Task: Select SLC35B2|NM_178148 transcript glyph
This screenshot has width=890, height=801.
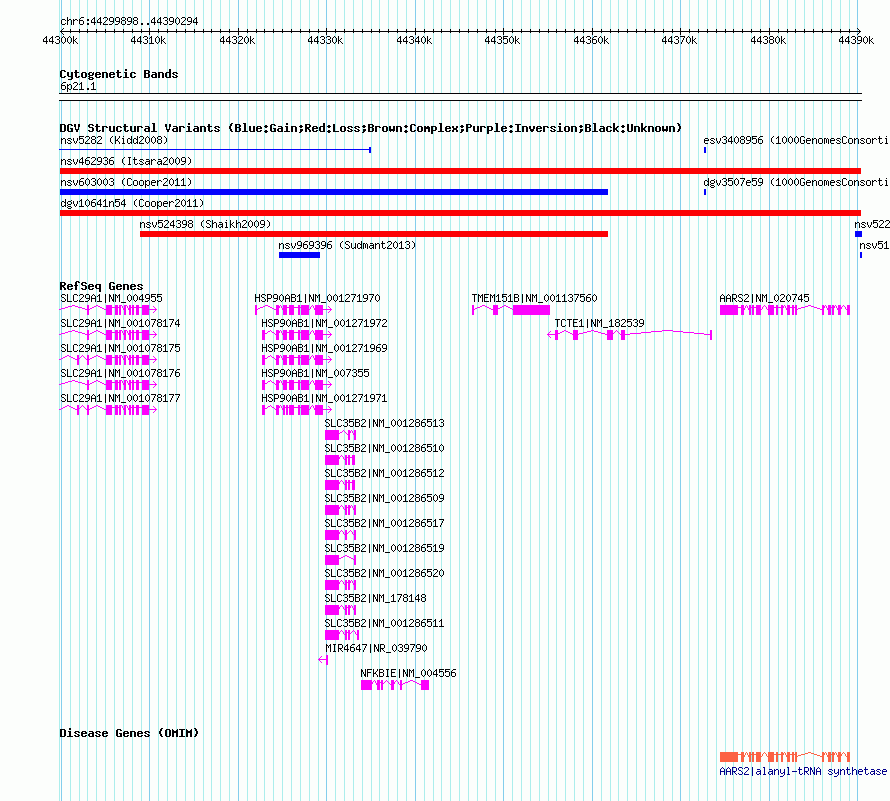Action: (x=341, y=610)
